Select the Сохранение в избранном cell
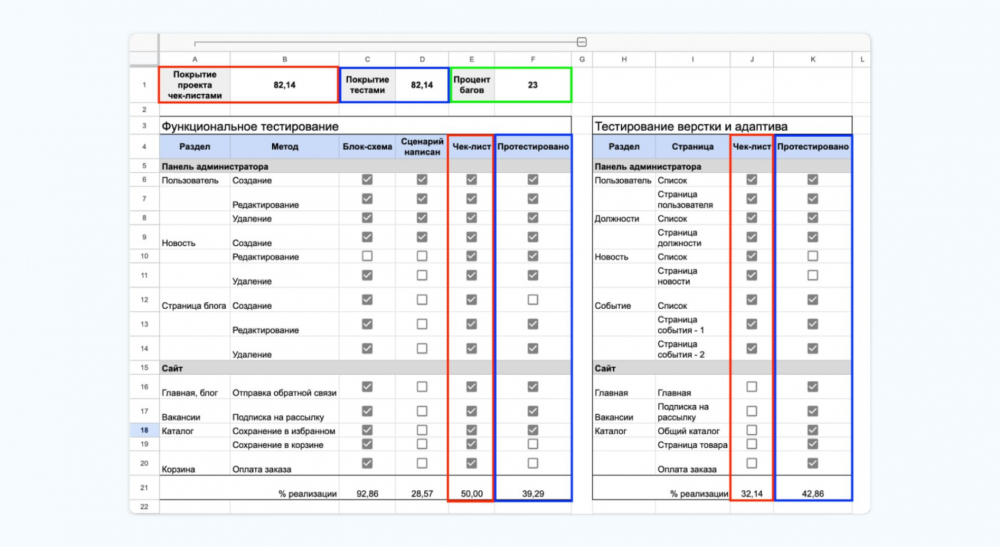The height and width of the screenshot is (547, 1000). coord(284,431)
